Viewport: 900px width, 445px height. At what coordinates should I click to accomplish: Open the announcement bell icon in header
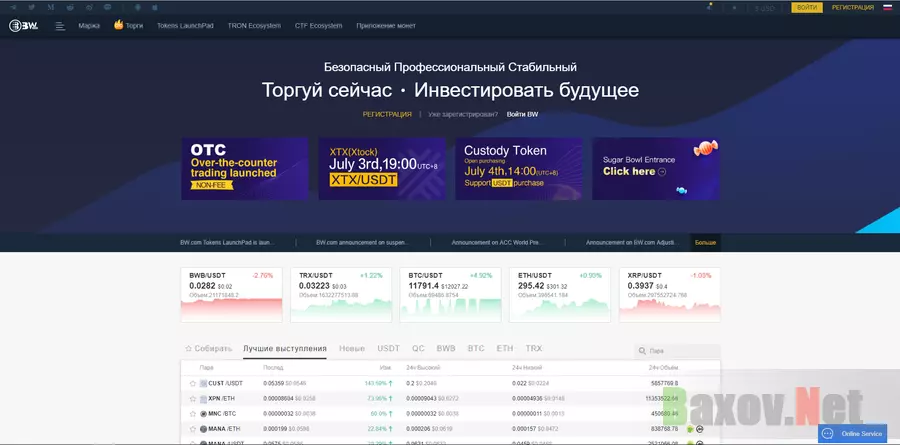[710, 7]
